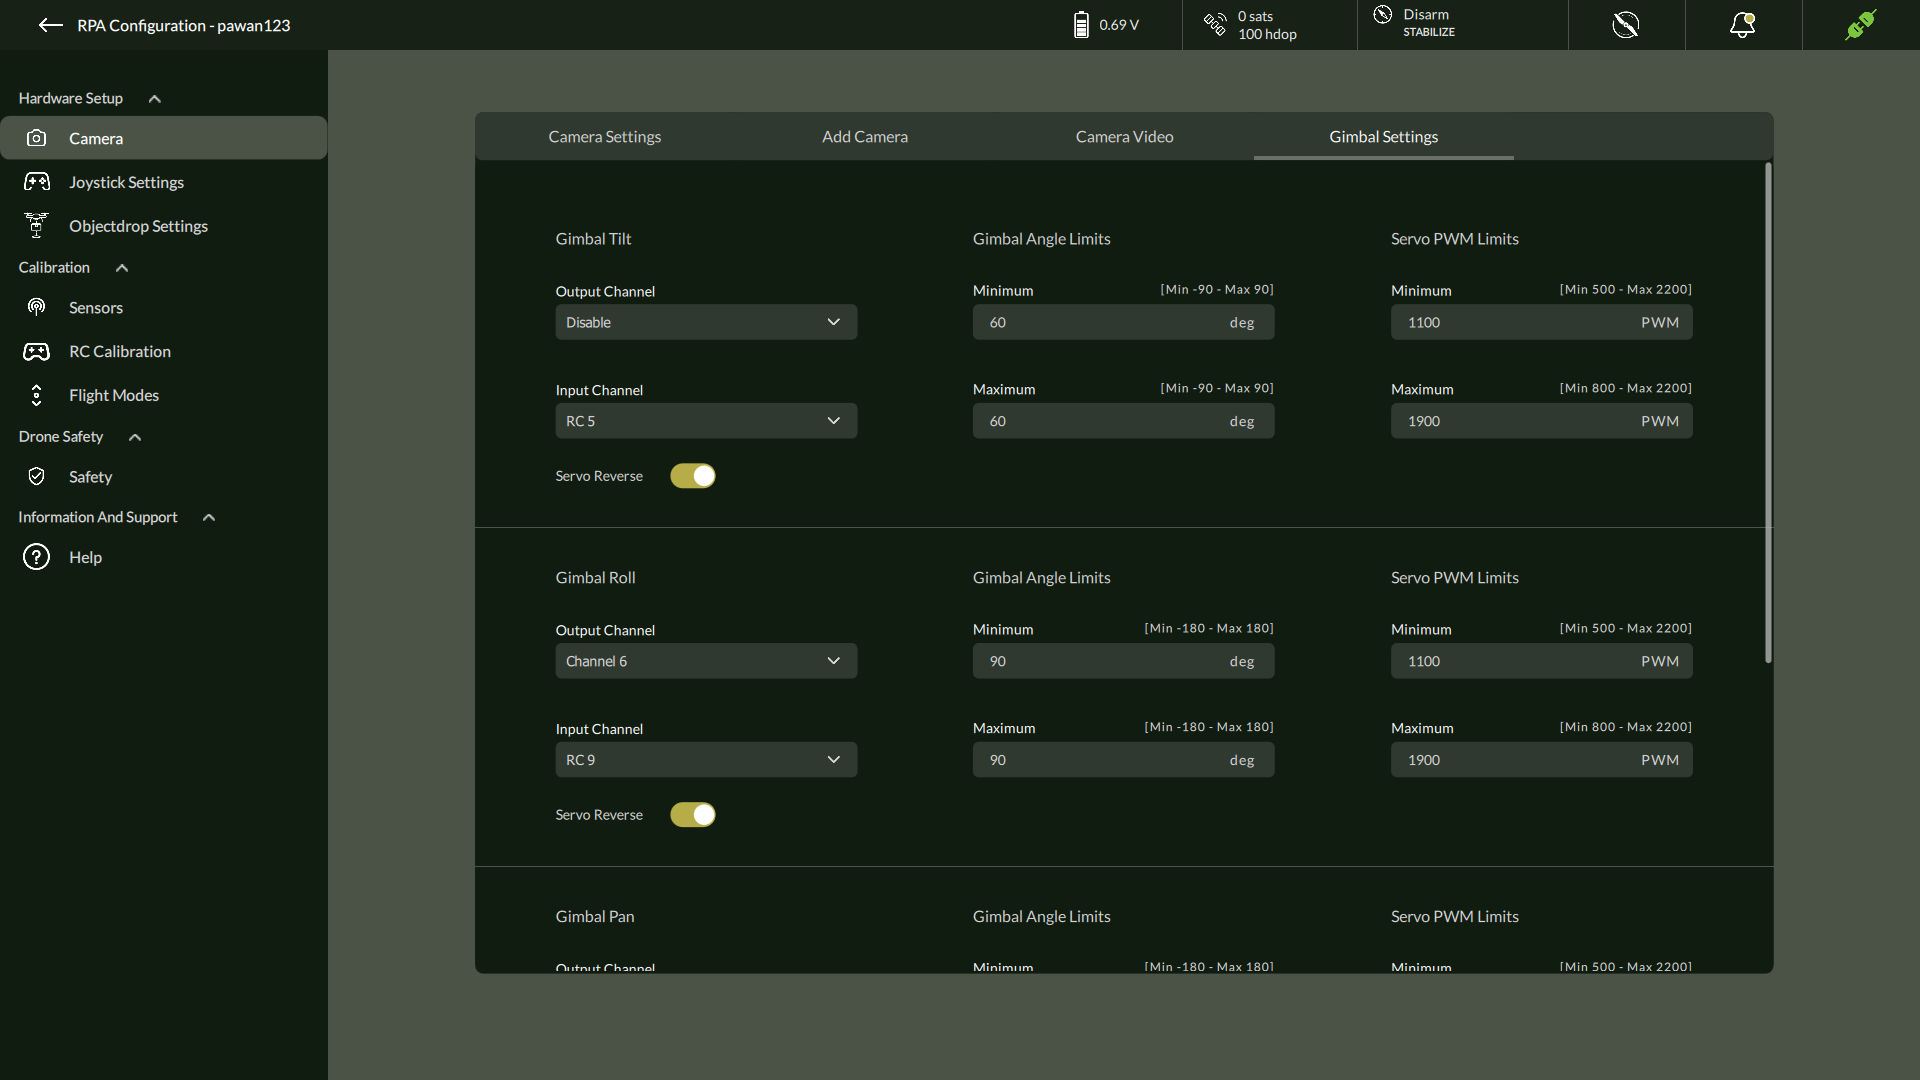Click Gimbal Tilt angle Maximum field
1920x1080 pixels.
(1123, 421)
